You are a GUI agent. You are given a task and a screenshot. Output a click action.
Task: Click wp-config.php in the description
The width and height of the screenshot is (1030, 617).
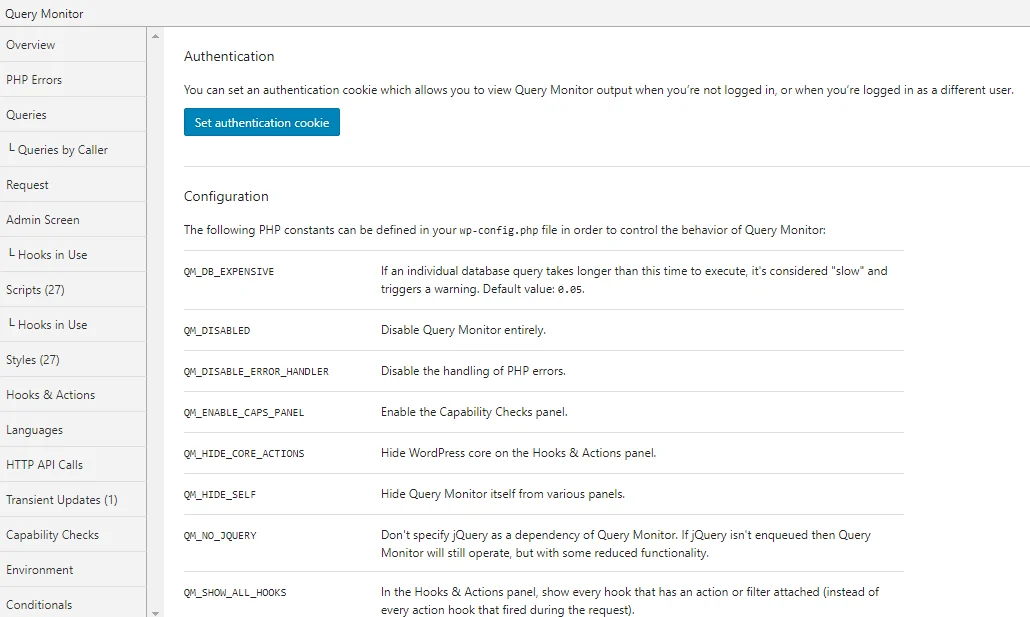(x=499, y=231)
